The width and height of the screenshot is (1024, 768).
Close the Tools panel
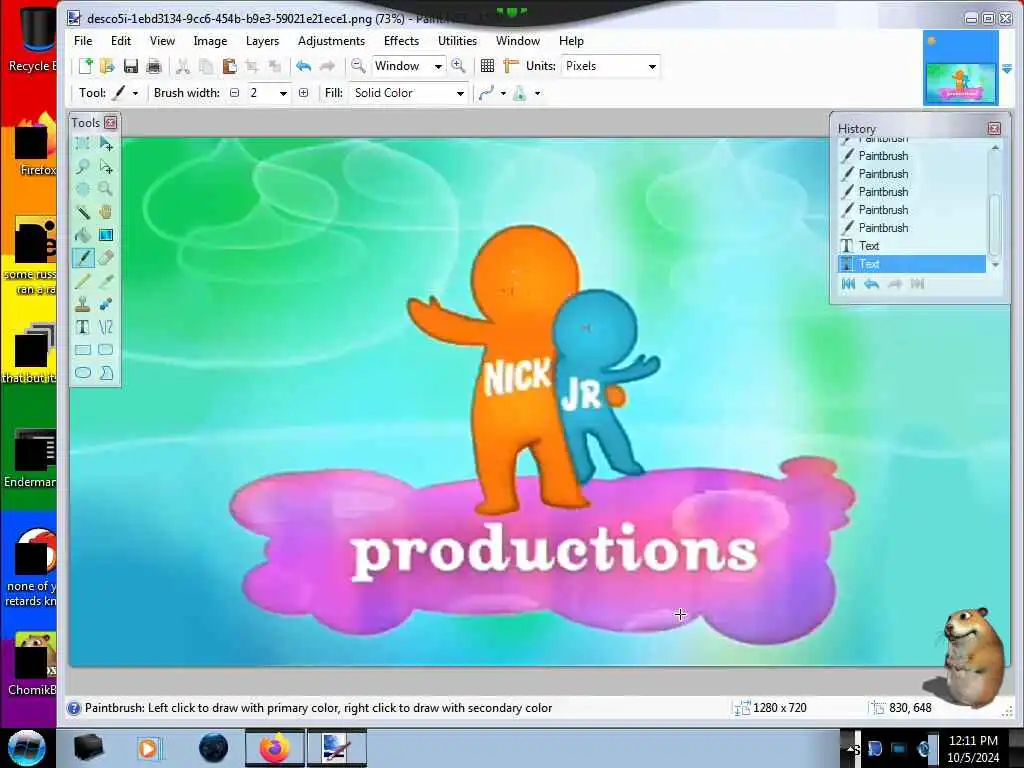tap(110, 123)
